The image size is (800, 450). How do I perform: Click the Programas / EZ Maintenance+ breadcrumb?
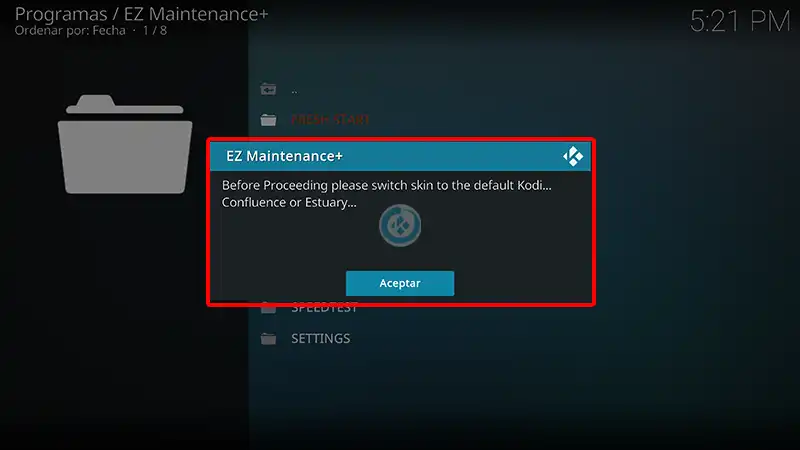141,14
